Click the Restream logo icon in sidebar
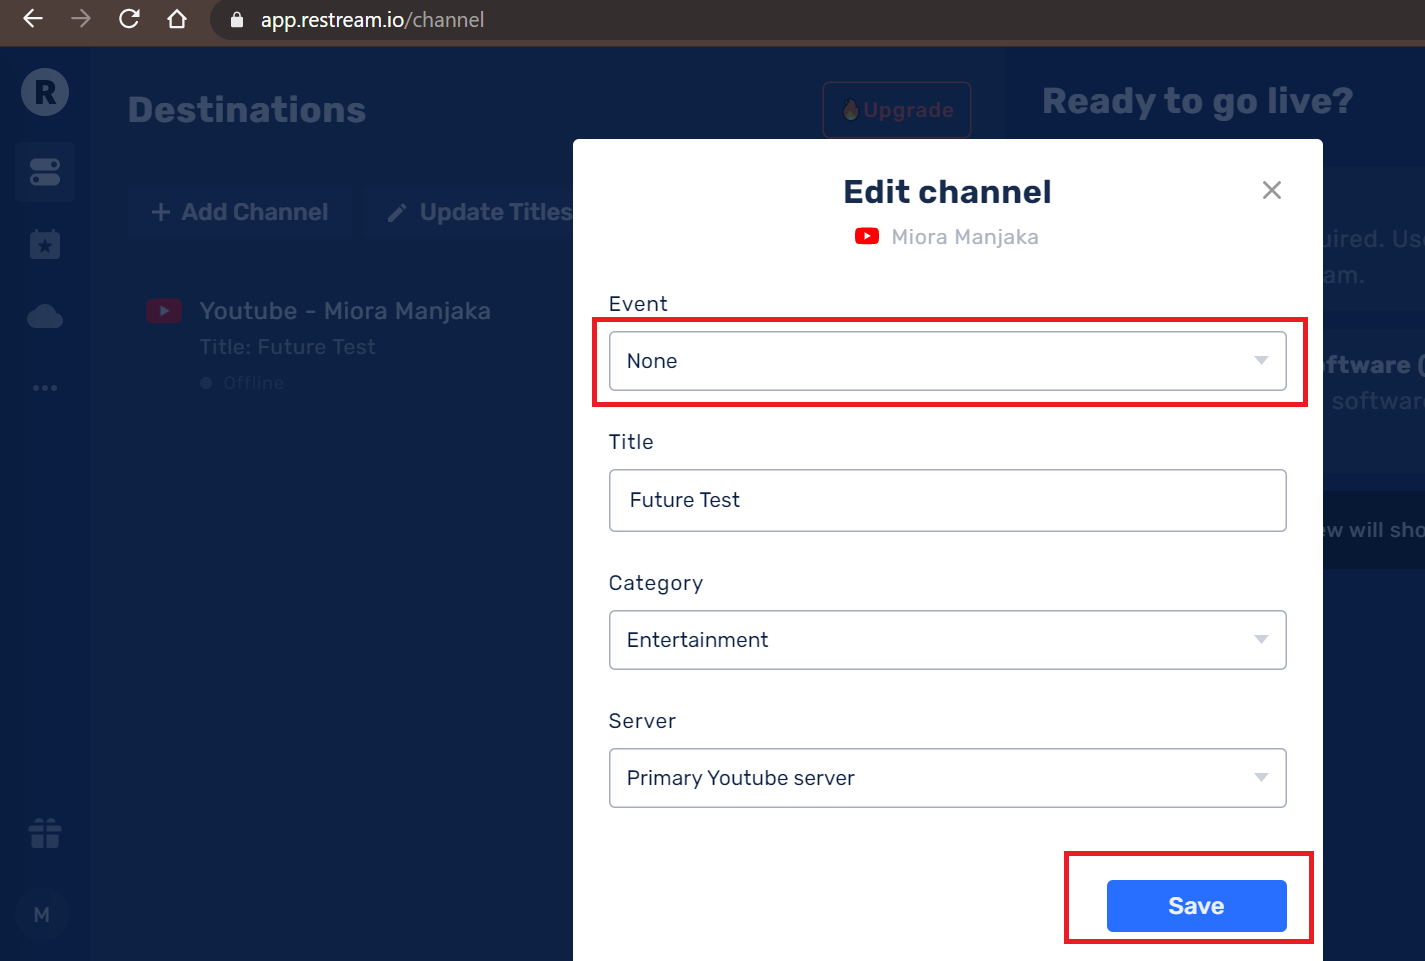The image size is (1425, 961). point(45,93)
